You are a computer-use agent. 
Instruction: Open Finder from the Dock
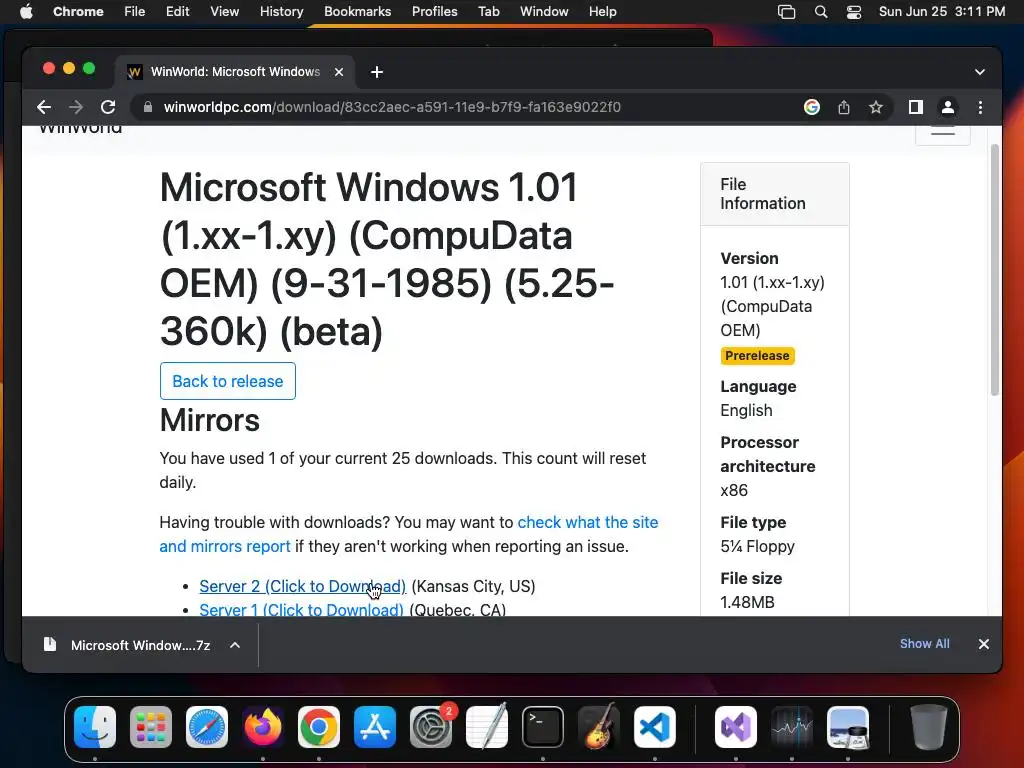pos(95,727)
